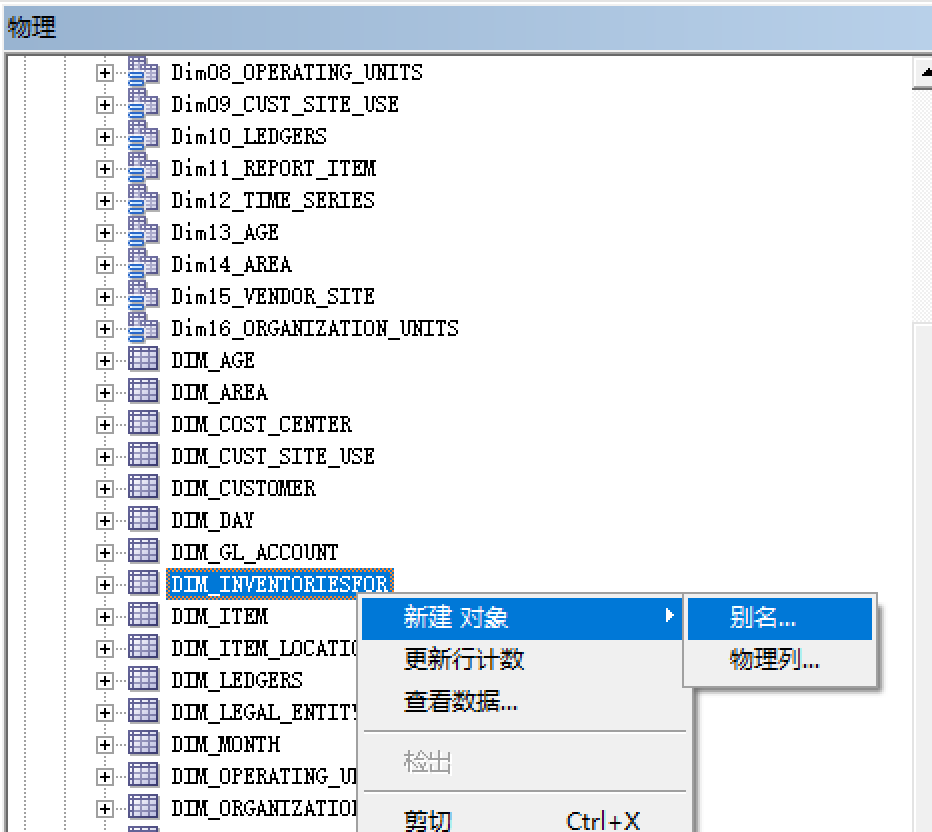Click the Dim13_AGE alias table icon
932x832 pixels.
point(144,232)
